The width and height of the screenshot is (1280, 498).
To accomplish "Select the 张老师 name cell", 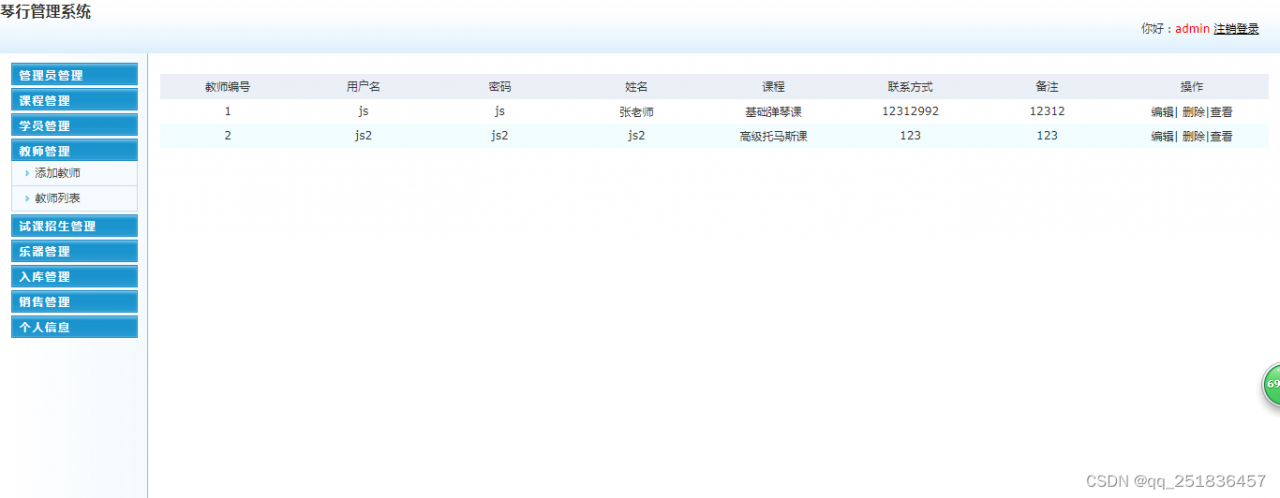I will point(637,112).
